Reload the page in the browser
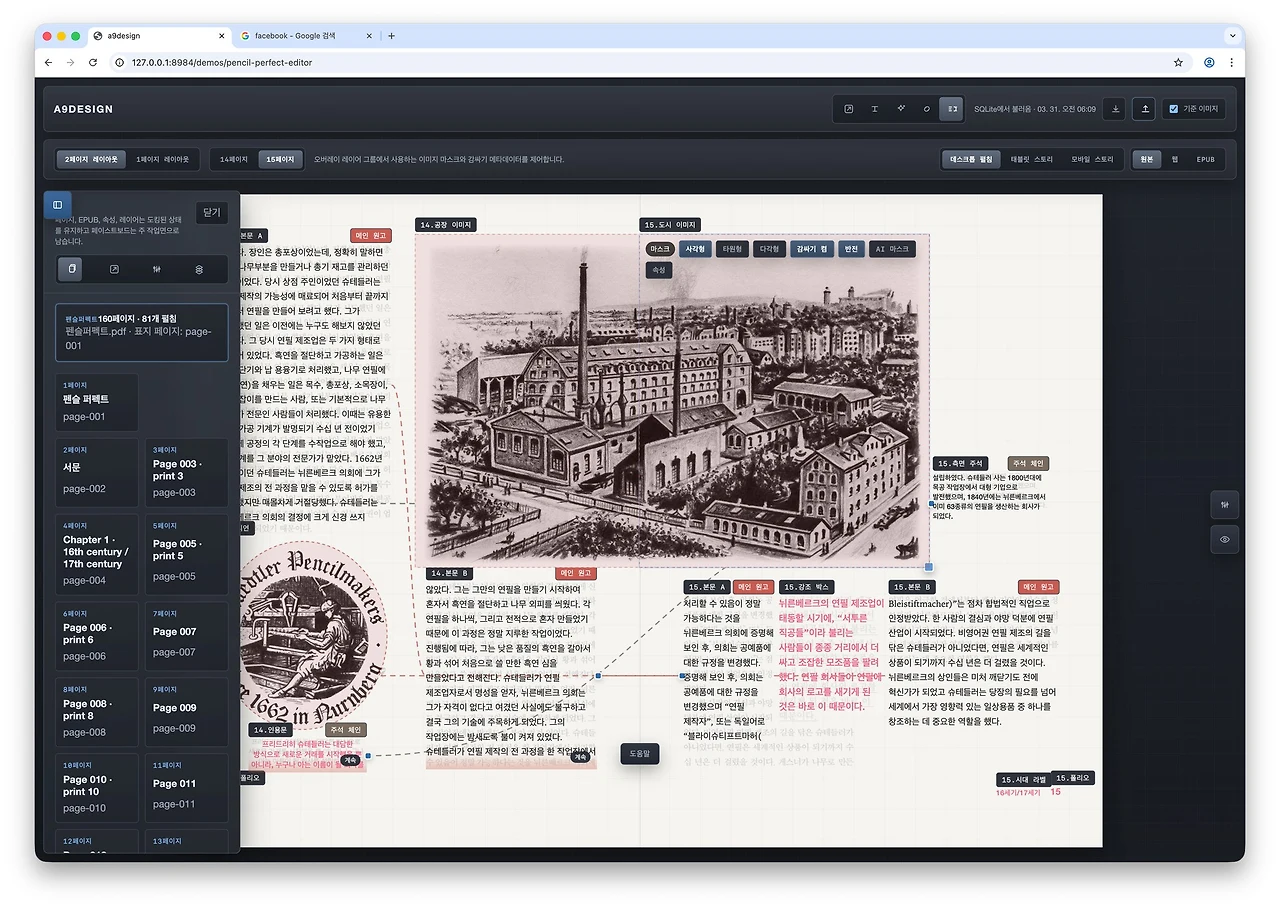 click(x=93, y=62)
